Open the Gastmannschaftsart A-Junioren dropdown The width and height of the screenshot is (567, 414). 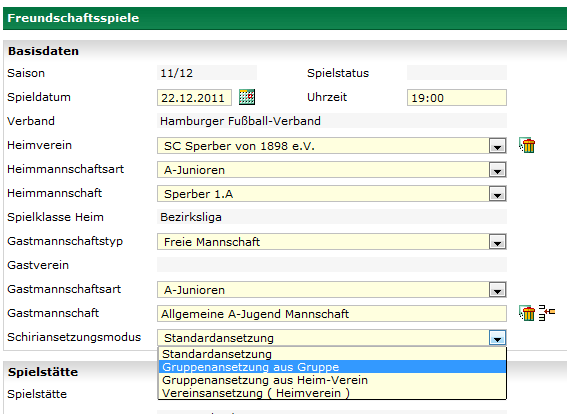tap(498, 290)
